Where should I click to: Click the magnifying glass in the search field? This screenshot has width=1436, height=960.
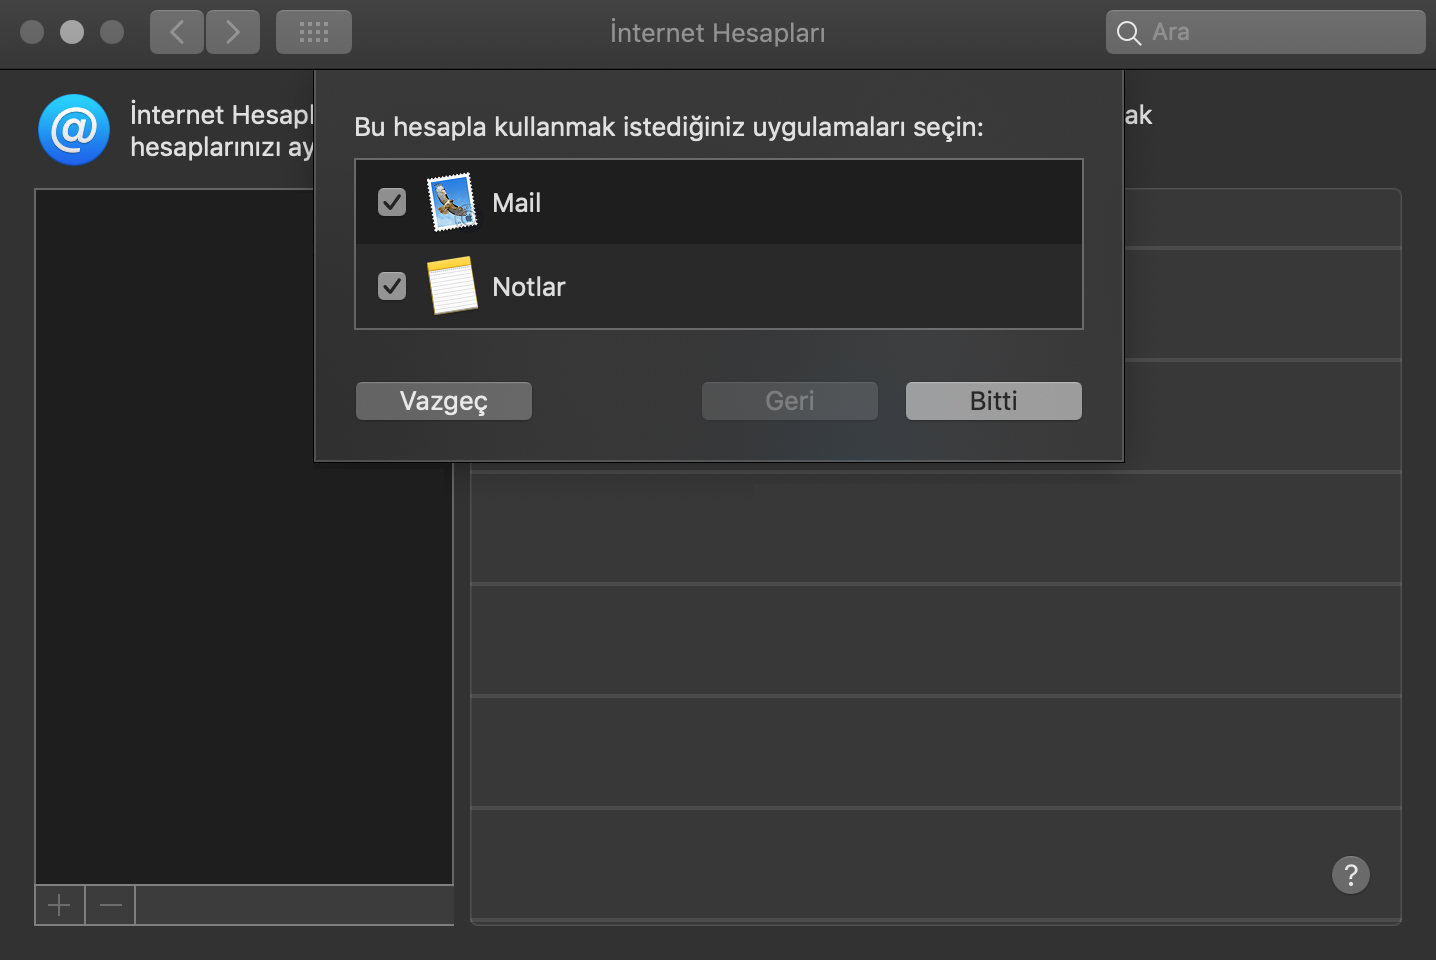click(1128, 32)
